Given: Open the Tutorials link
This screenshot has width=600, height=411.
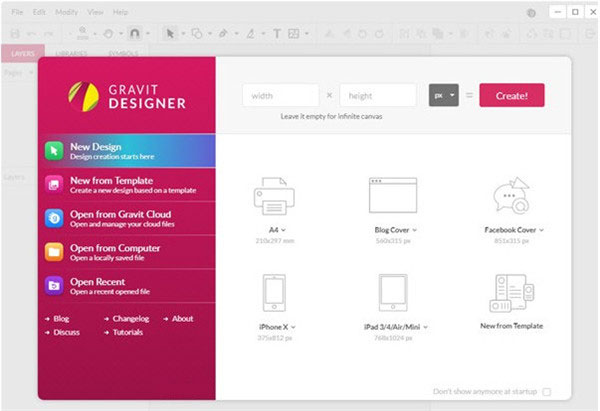Looking at the screenshot, I should (x=128, y=332).
